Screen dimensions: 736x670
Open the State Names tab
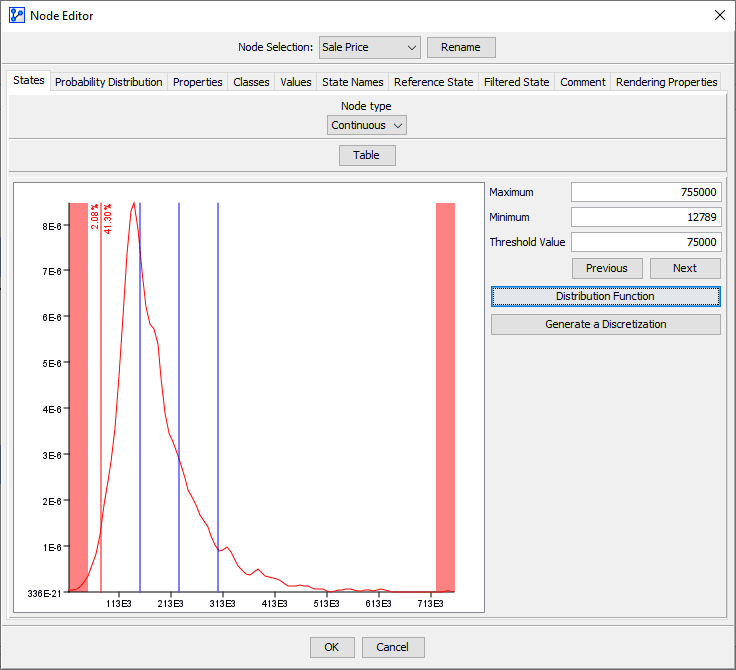[x=353, y=82]
